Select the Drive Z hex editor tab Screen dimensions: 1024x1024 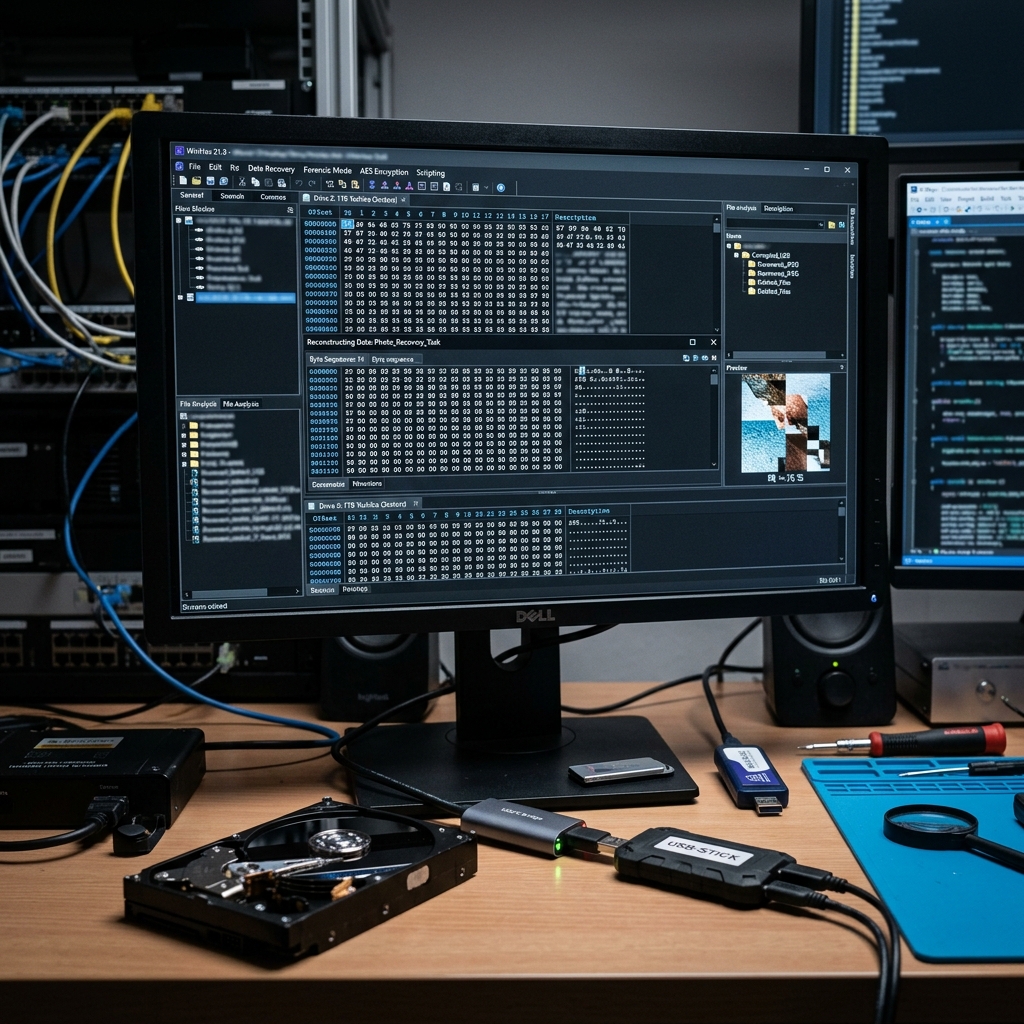355,199
